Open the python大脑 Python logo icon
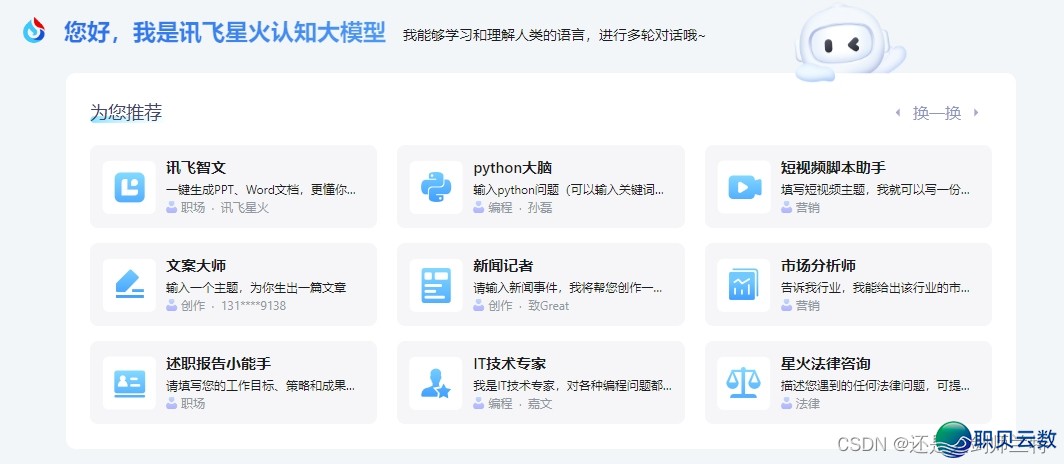 pos(436,187)
